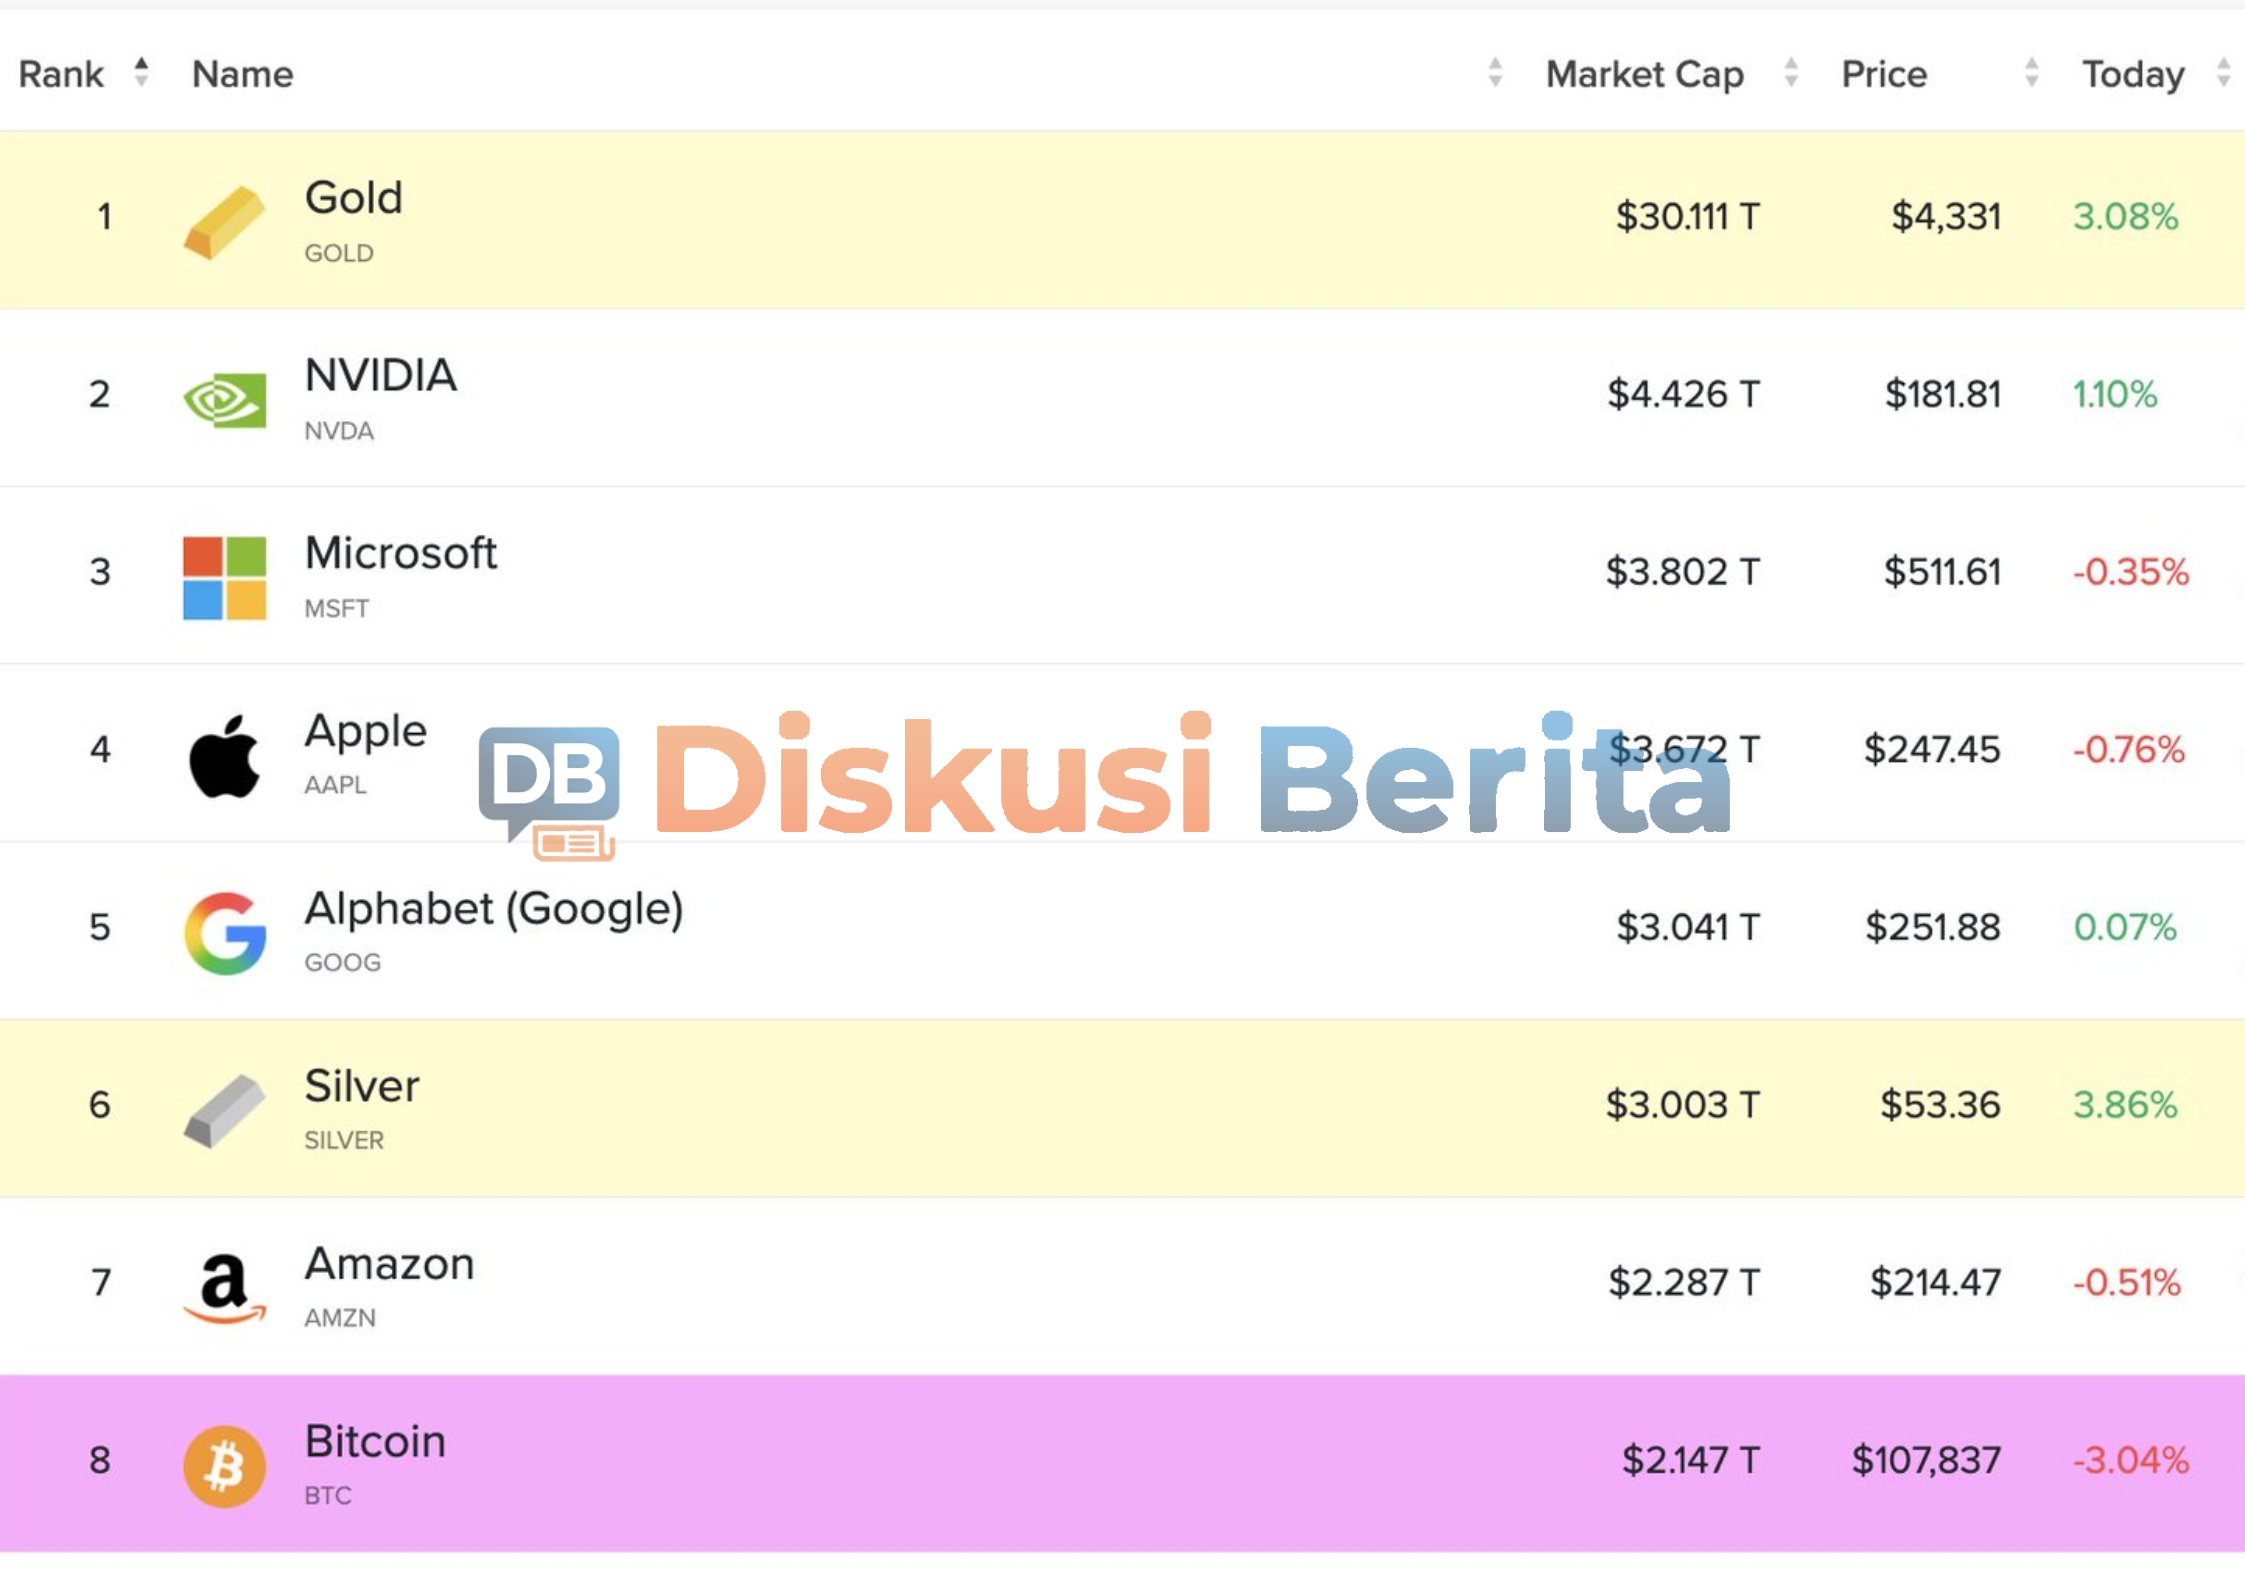Open the Bitcoin name link
Image resolution: width=2245 pixels, height=1587 pixels.
pos(375,1442)
